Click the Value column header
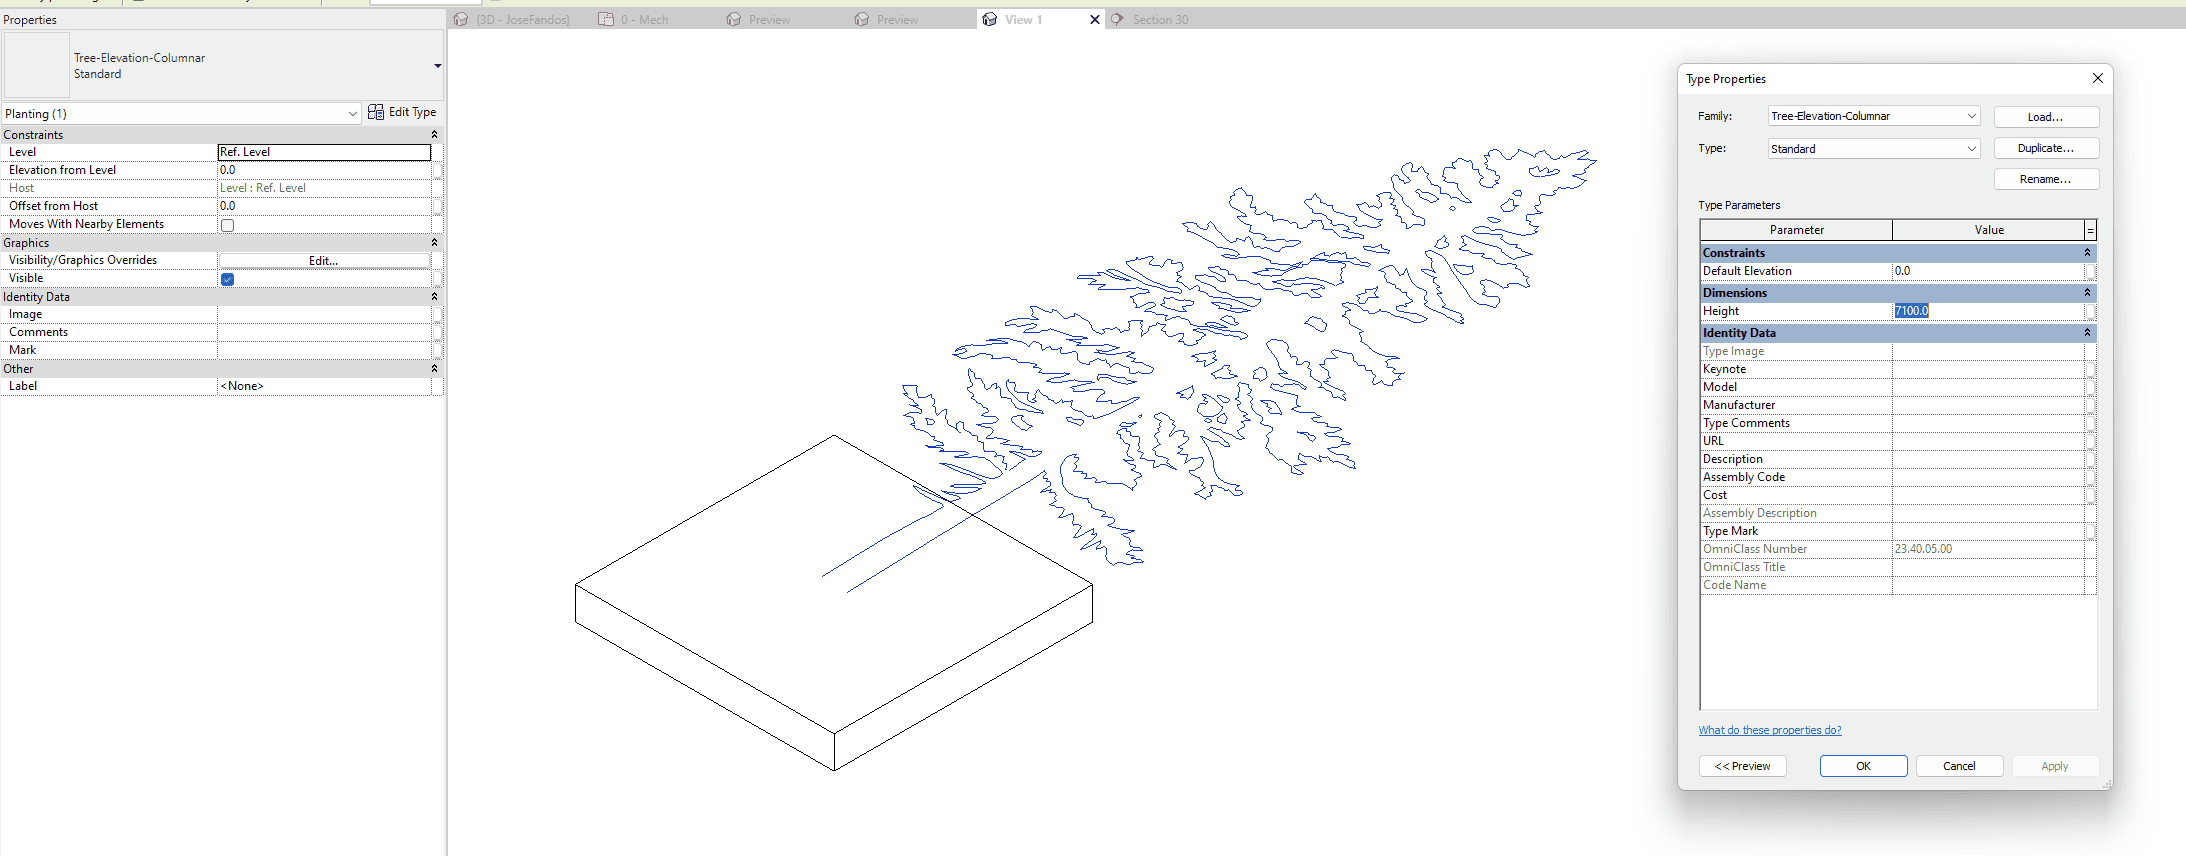This screenshot has width=2186, height=856. [1988, 230]
